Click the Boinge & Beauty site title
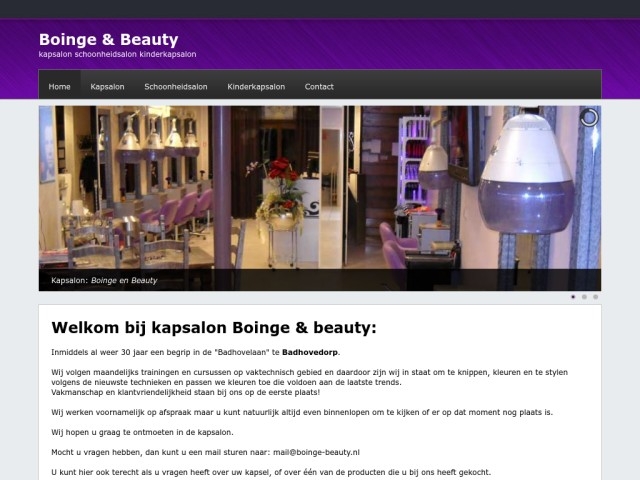The height and width of the screenshot is (480, 640). (x=109, y=40)
